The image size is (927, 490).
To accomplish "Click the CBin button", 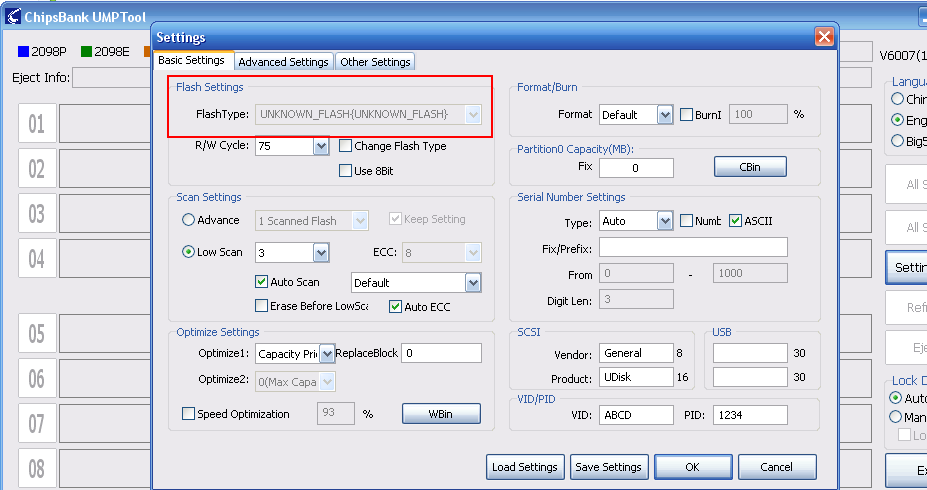I will [x=750, y=167].
